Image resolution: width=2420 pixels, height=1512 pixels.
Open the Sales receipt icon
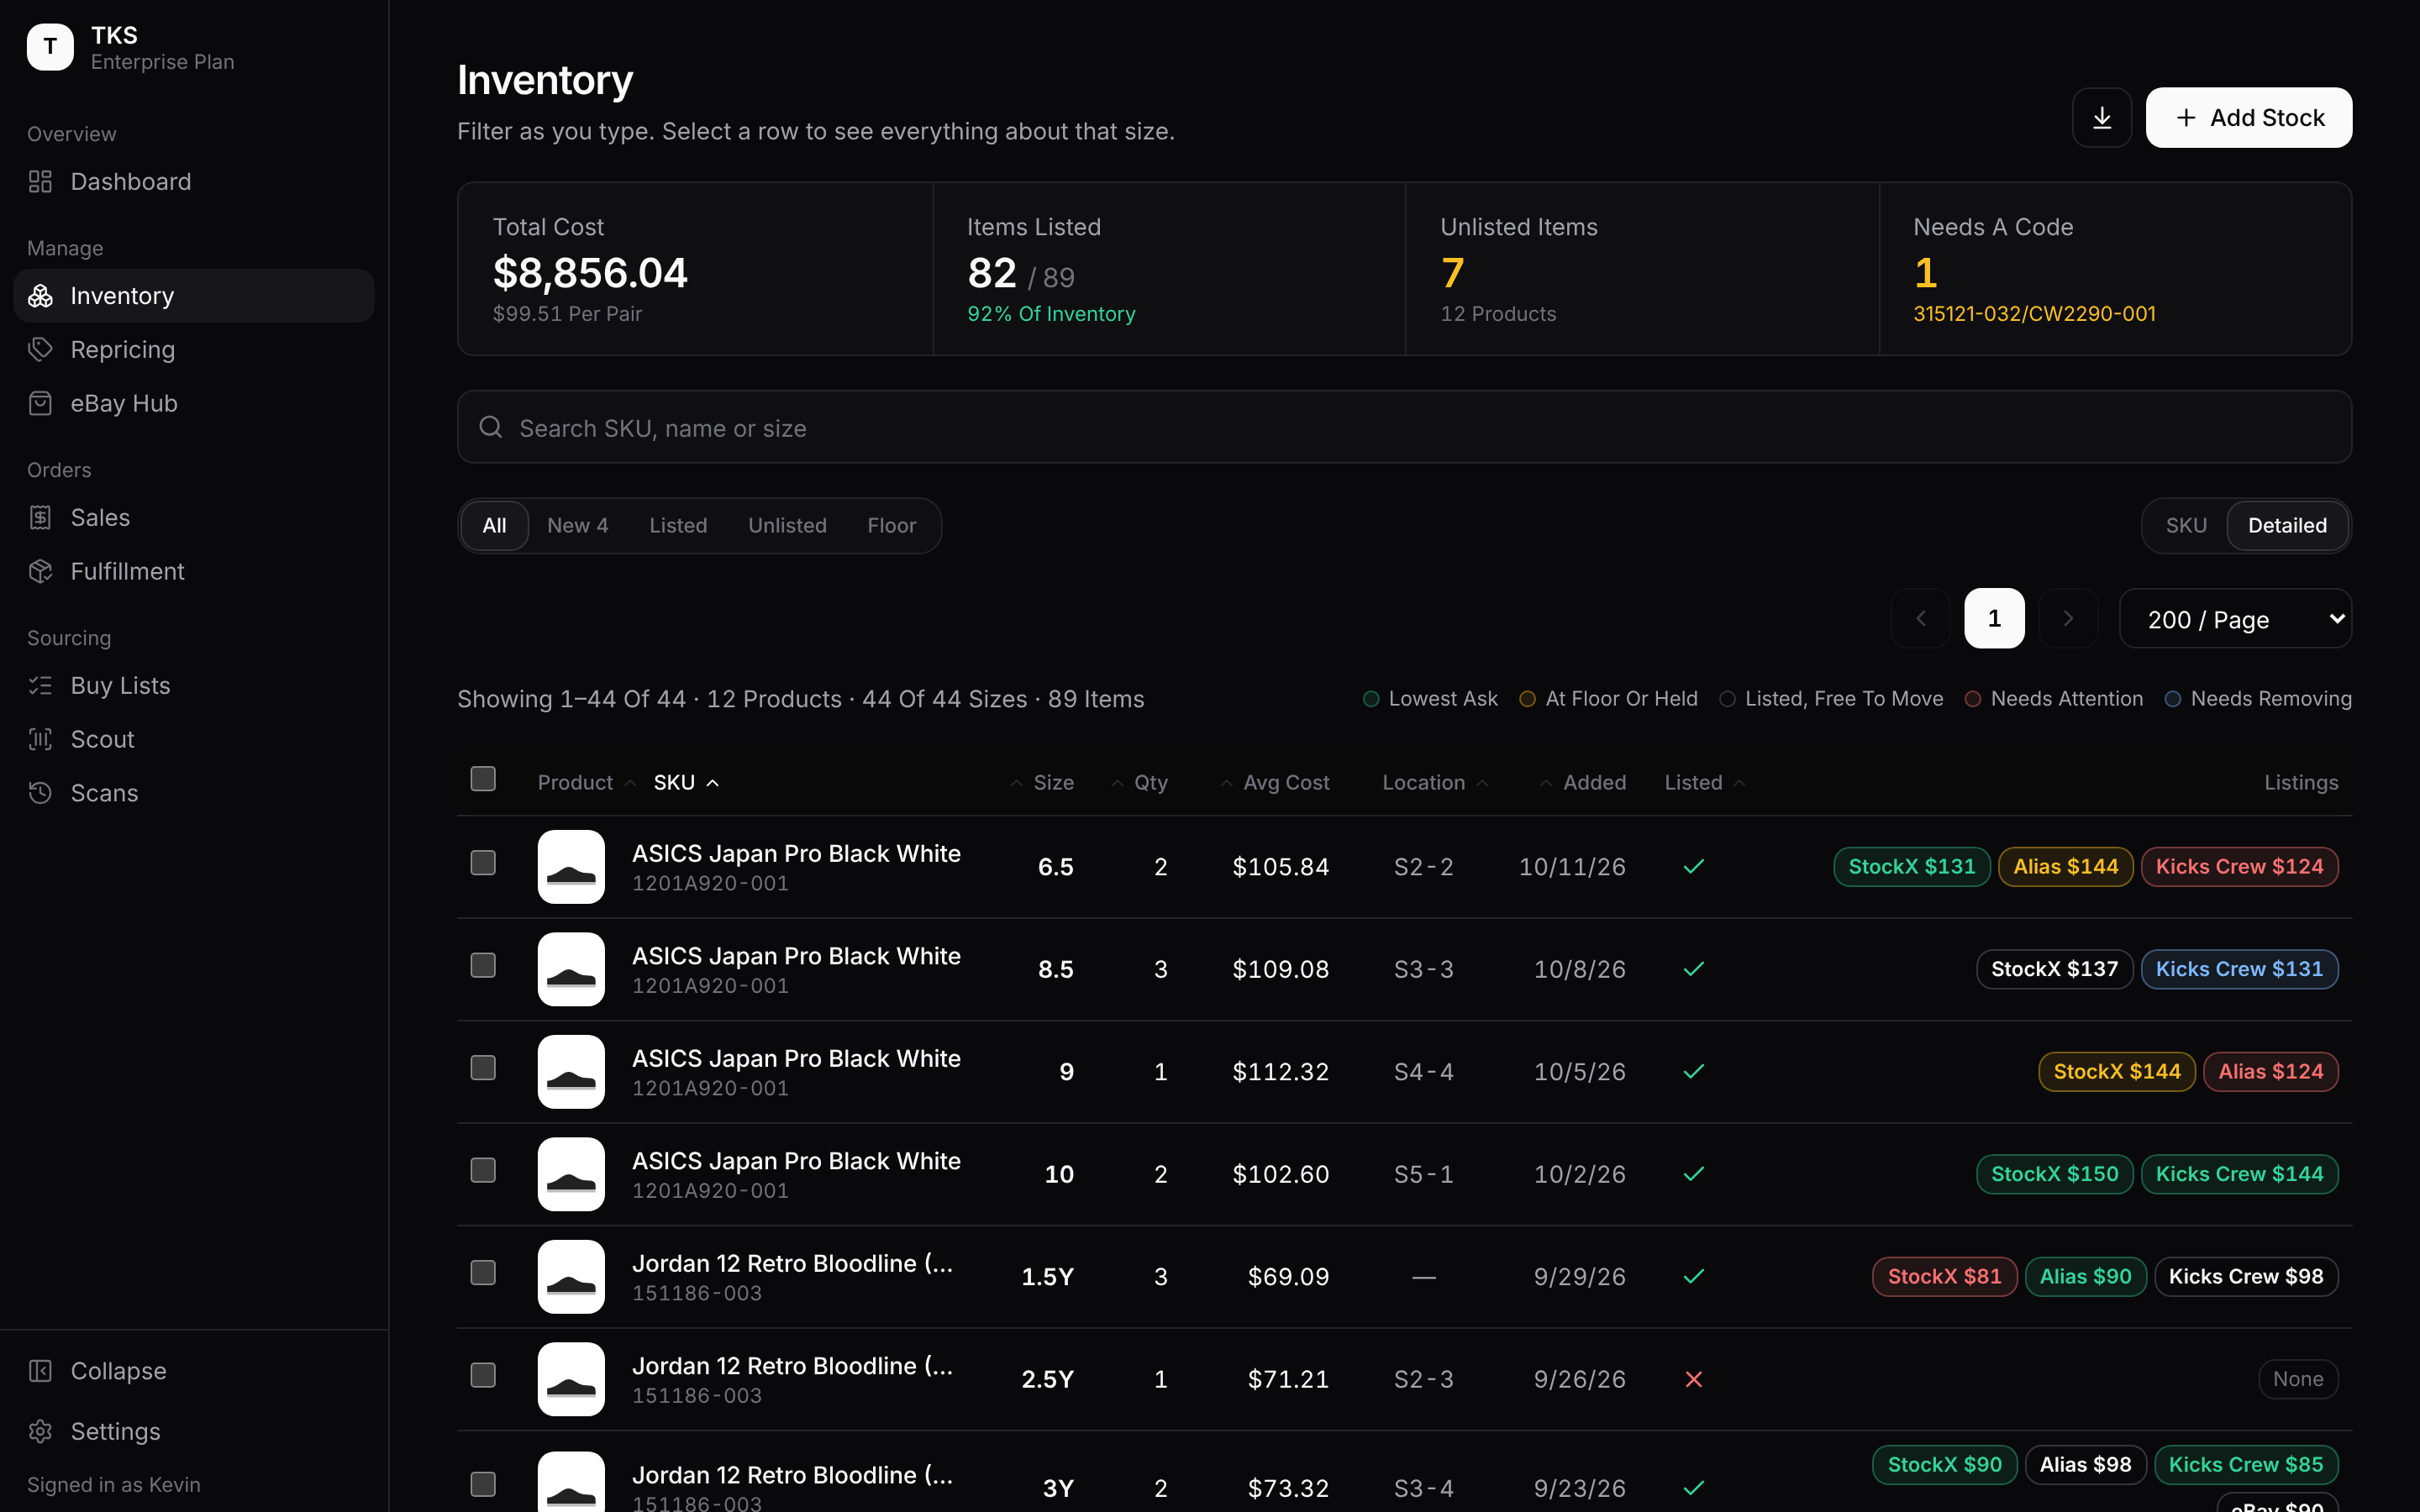click(x=40, y=518)
